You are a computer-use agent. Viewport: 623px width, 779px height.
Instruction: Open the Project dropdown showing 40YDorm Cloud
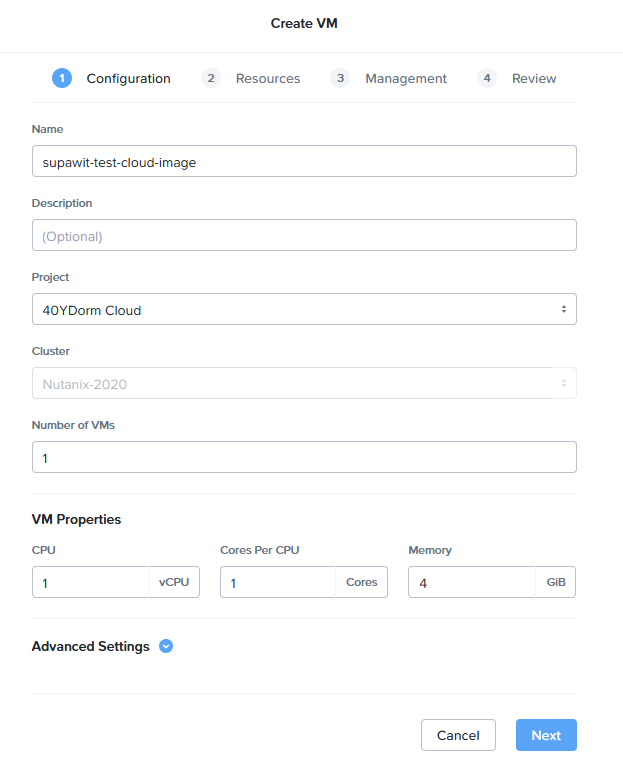pos(304,309)
